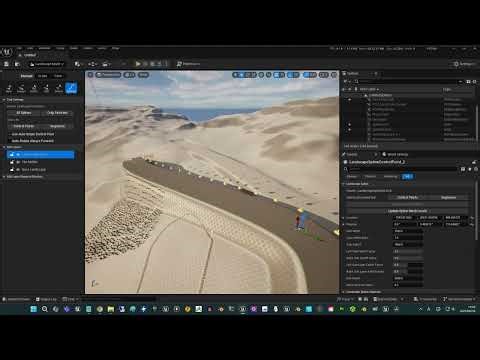Toggle lock on the second edit layer

(x=12, y=162)
